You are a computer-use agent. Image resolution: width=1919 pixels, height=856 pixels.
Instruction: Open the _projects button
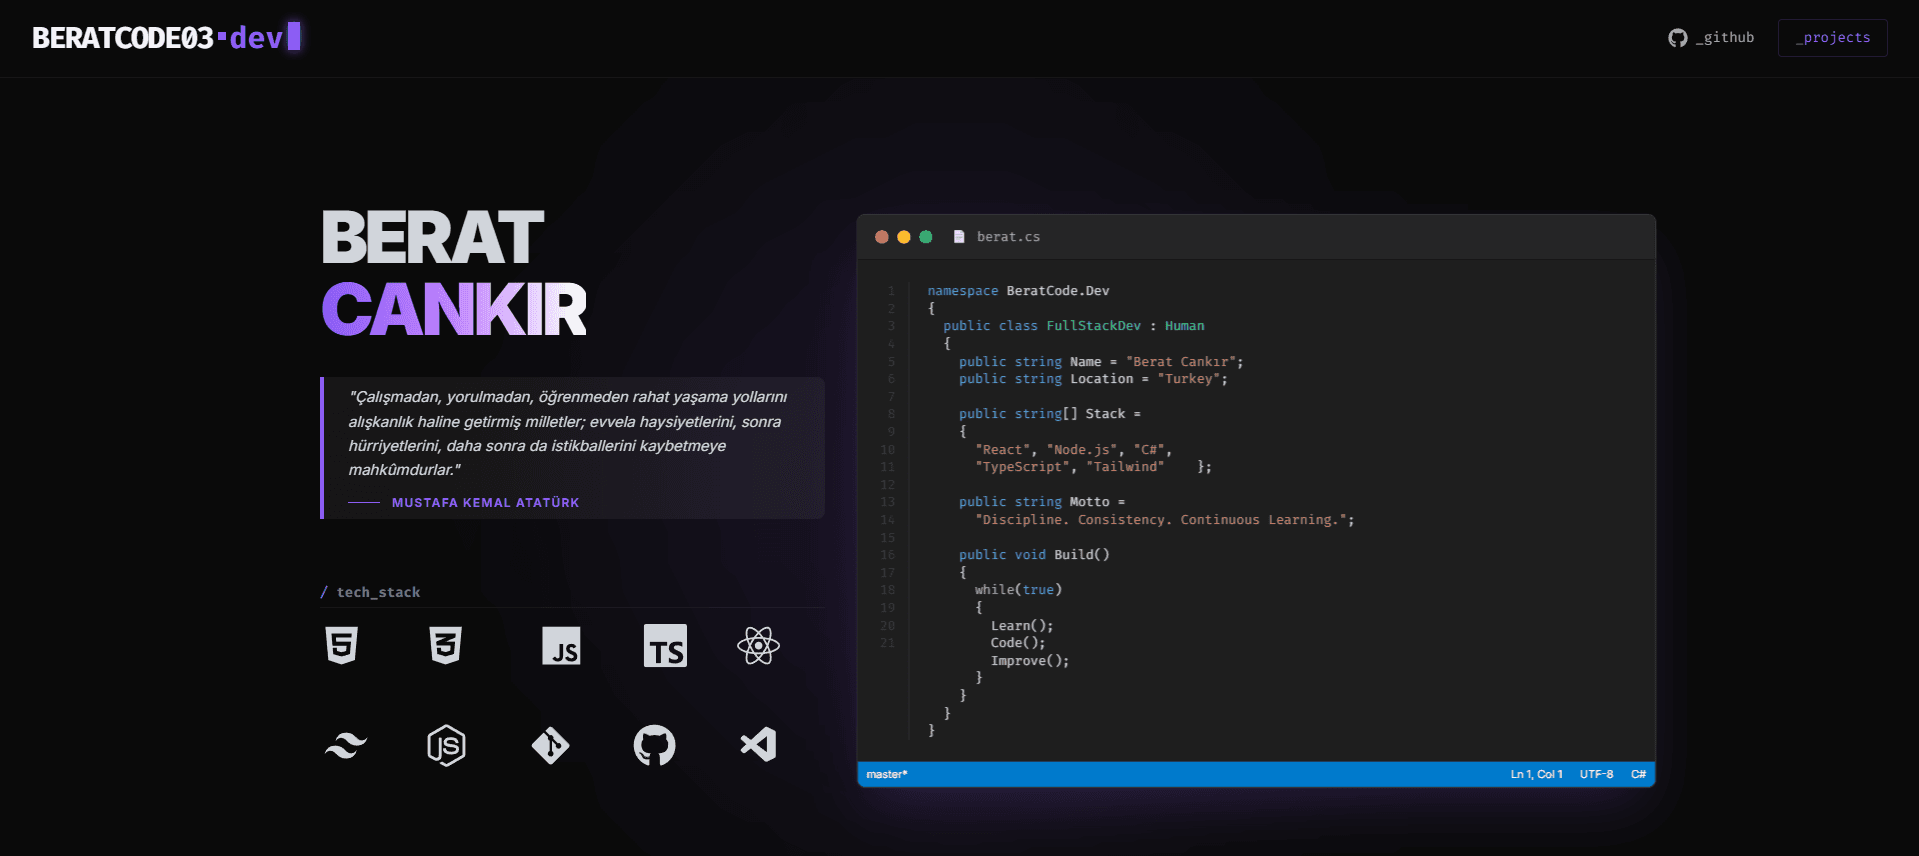point(1833,38)
